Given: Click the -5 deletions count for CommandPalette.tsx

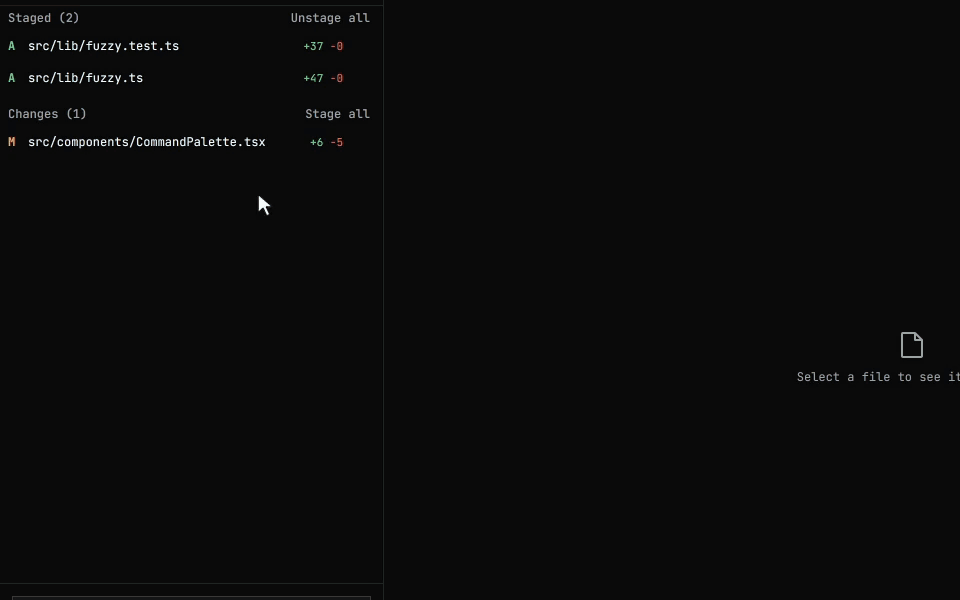Looking at the screenshot, I should point(336,142).
